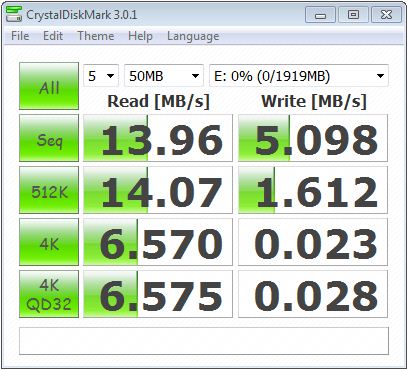Click the Read [MB/s] column header
The width and height of the screenshot is (407, 370).
pos(158,101)
